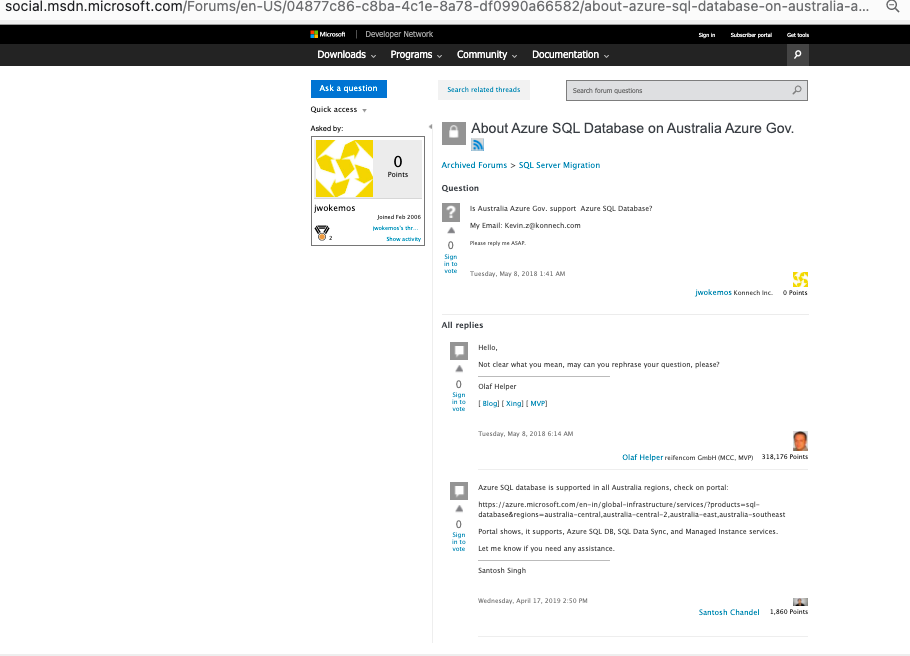Open SQL Server Migration breadcrumb link

[x=559, y=165]
